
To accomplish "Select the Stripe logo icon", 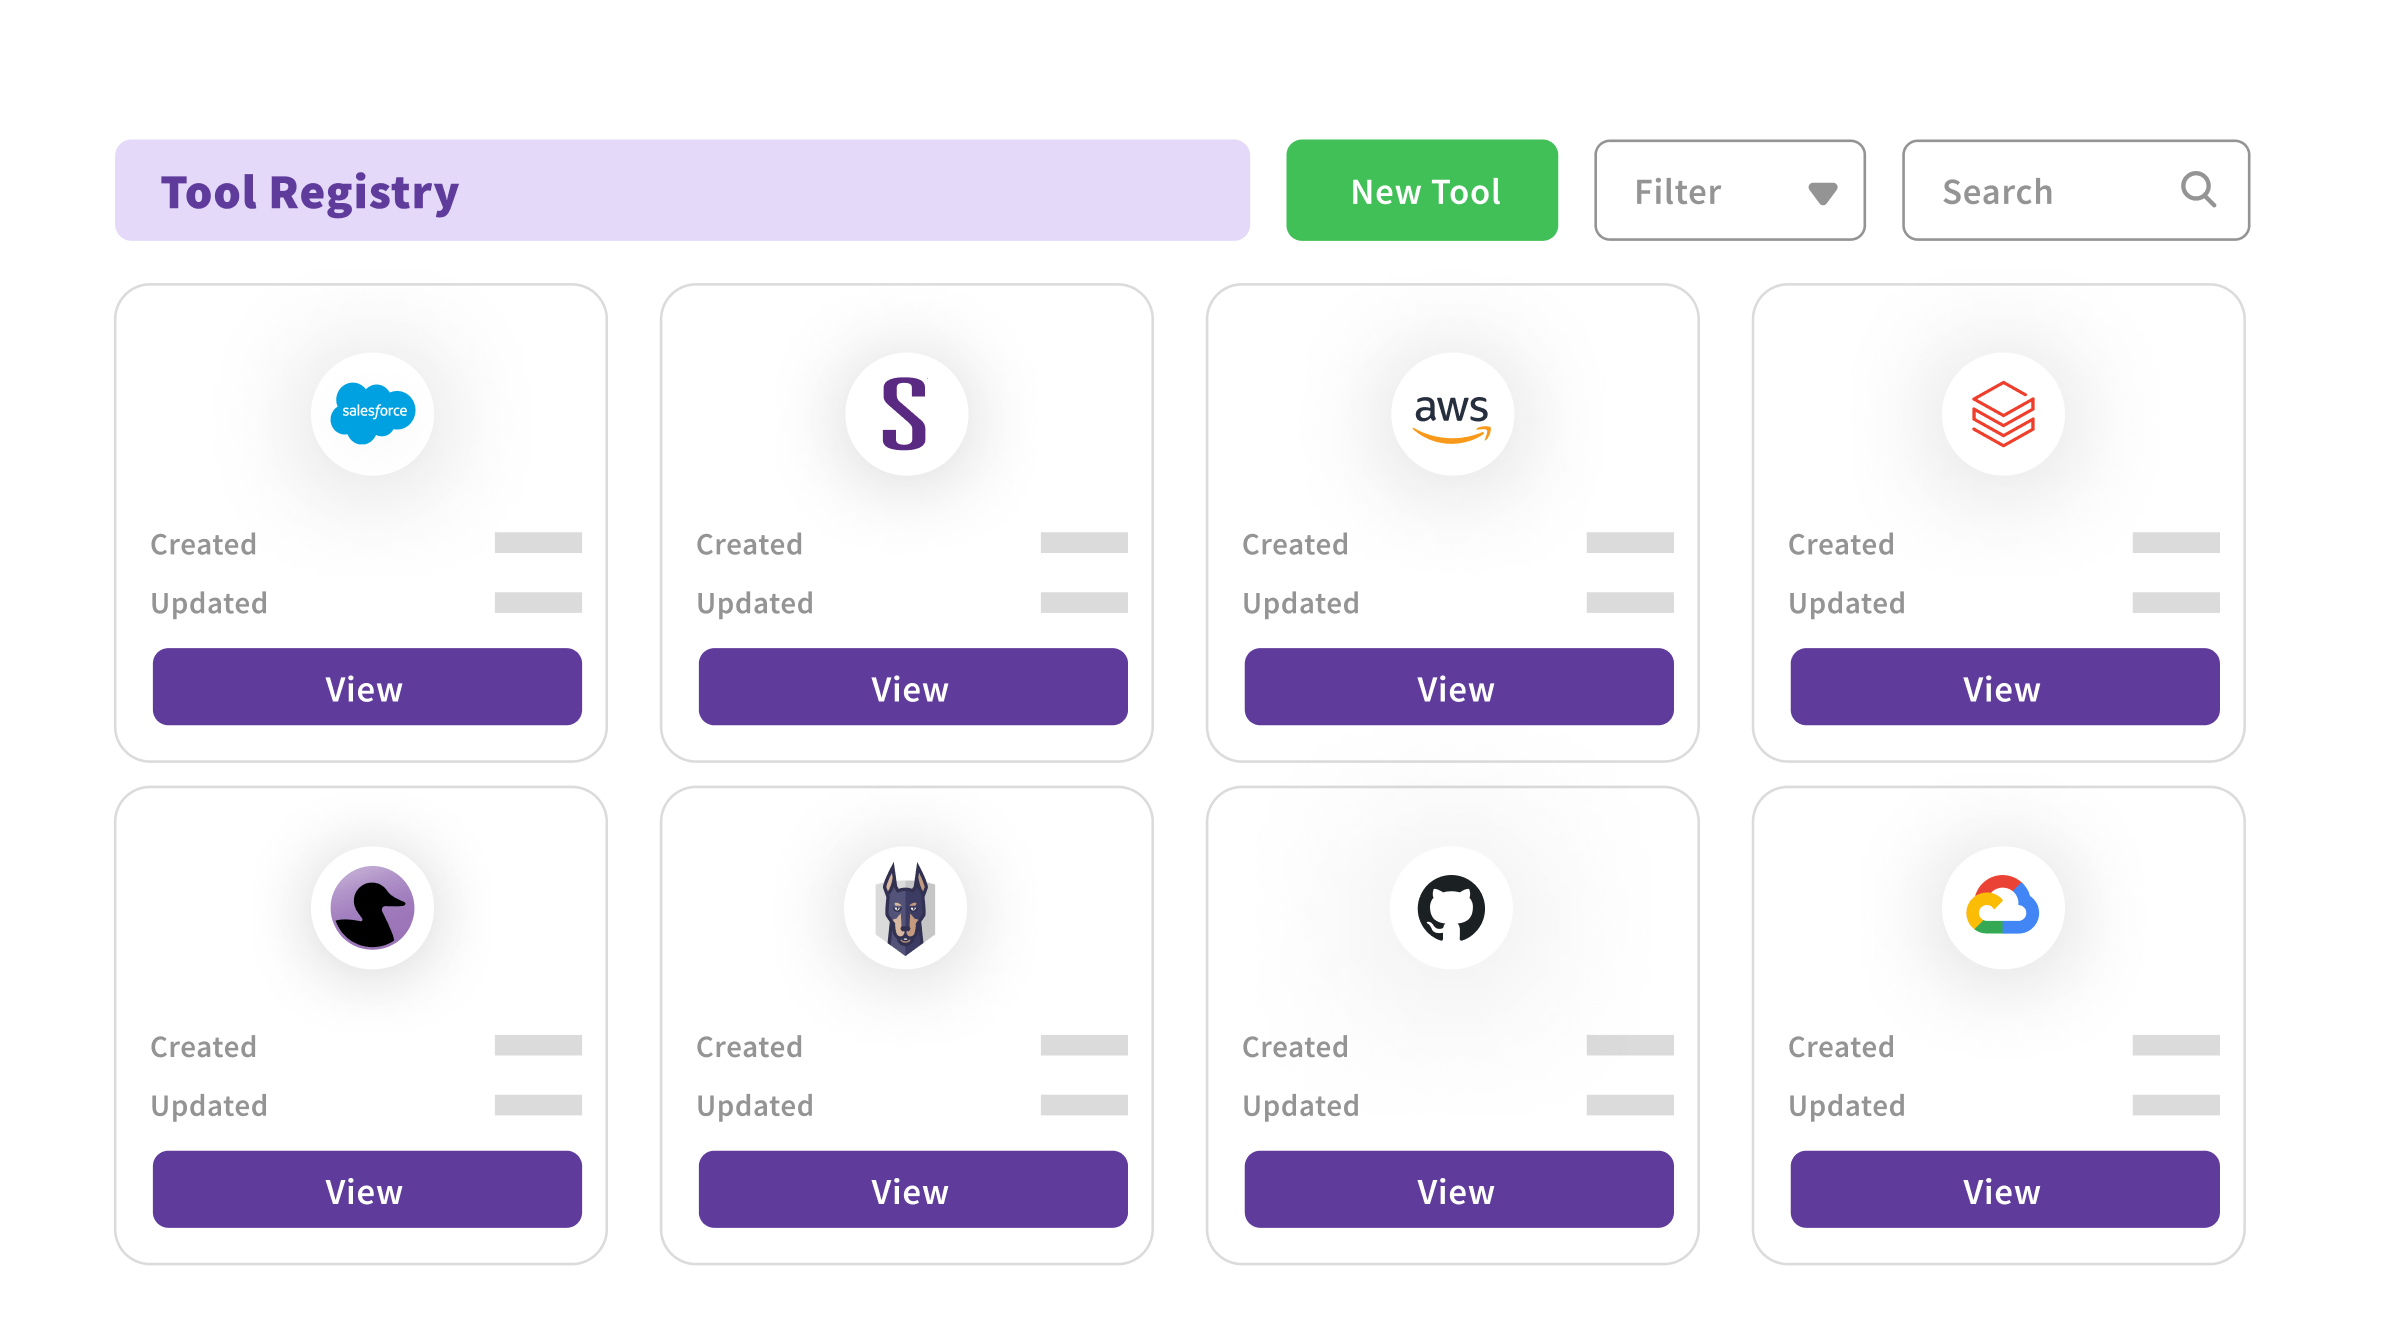I will (908, 414).
